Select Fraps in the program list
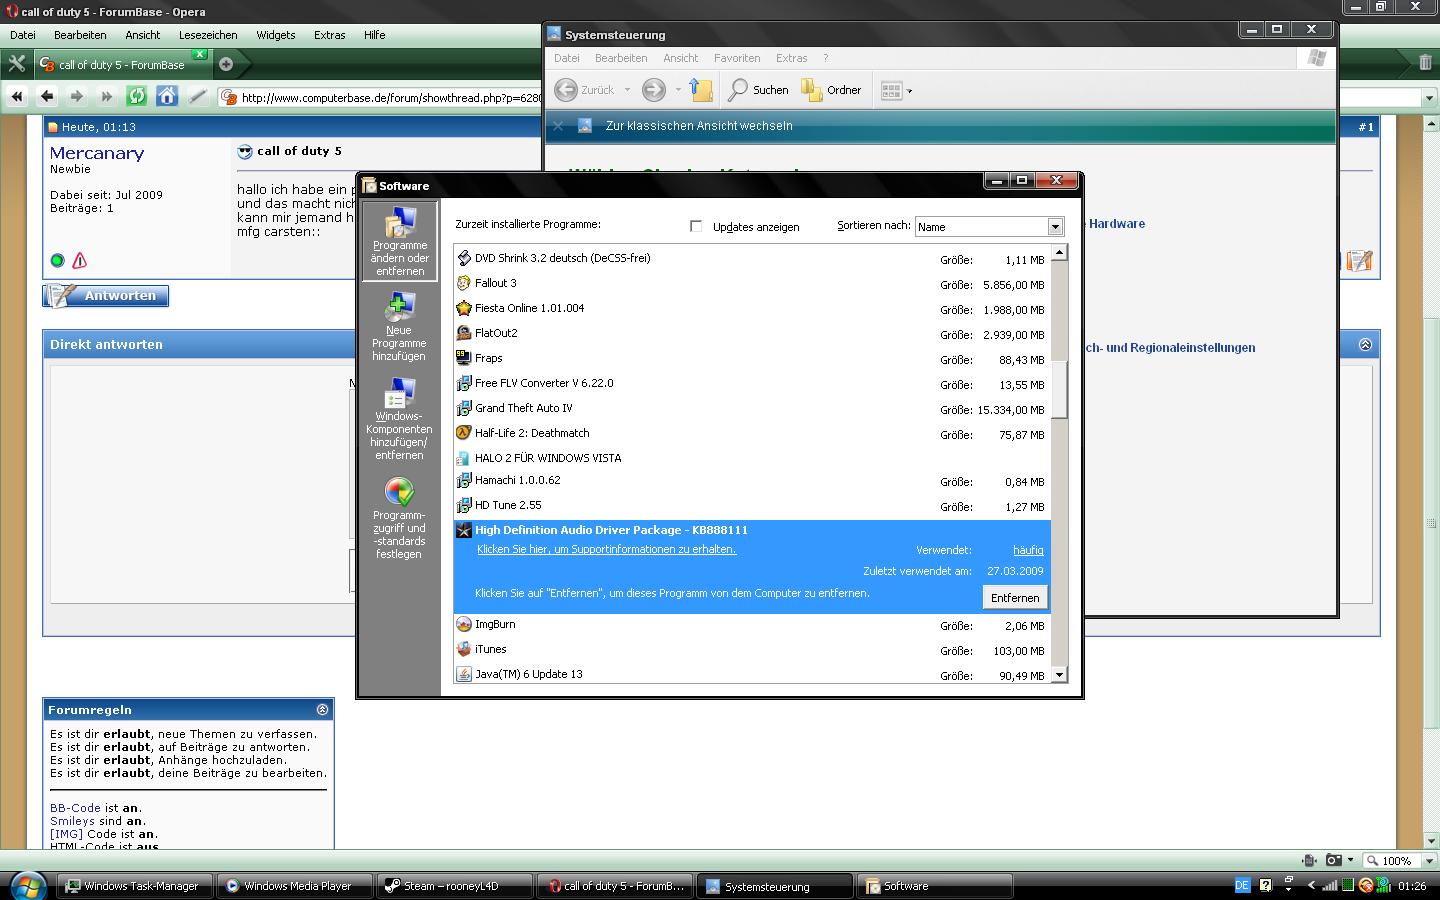The image size is (1440, 900). click(752, 359)
